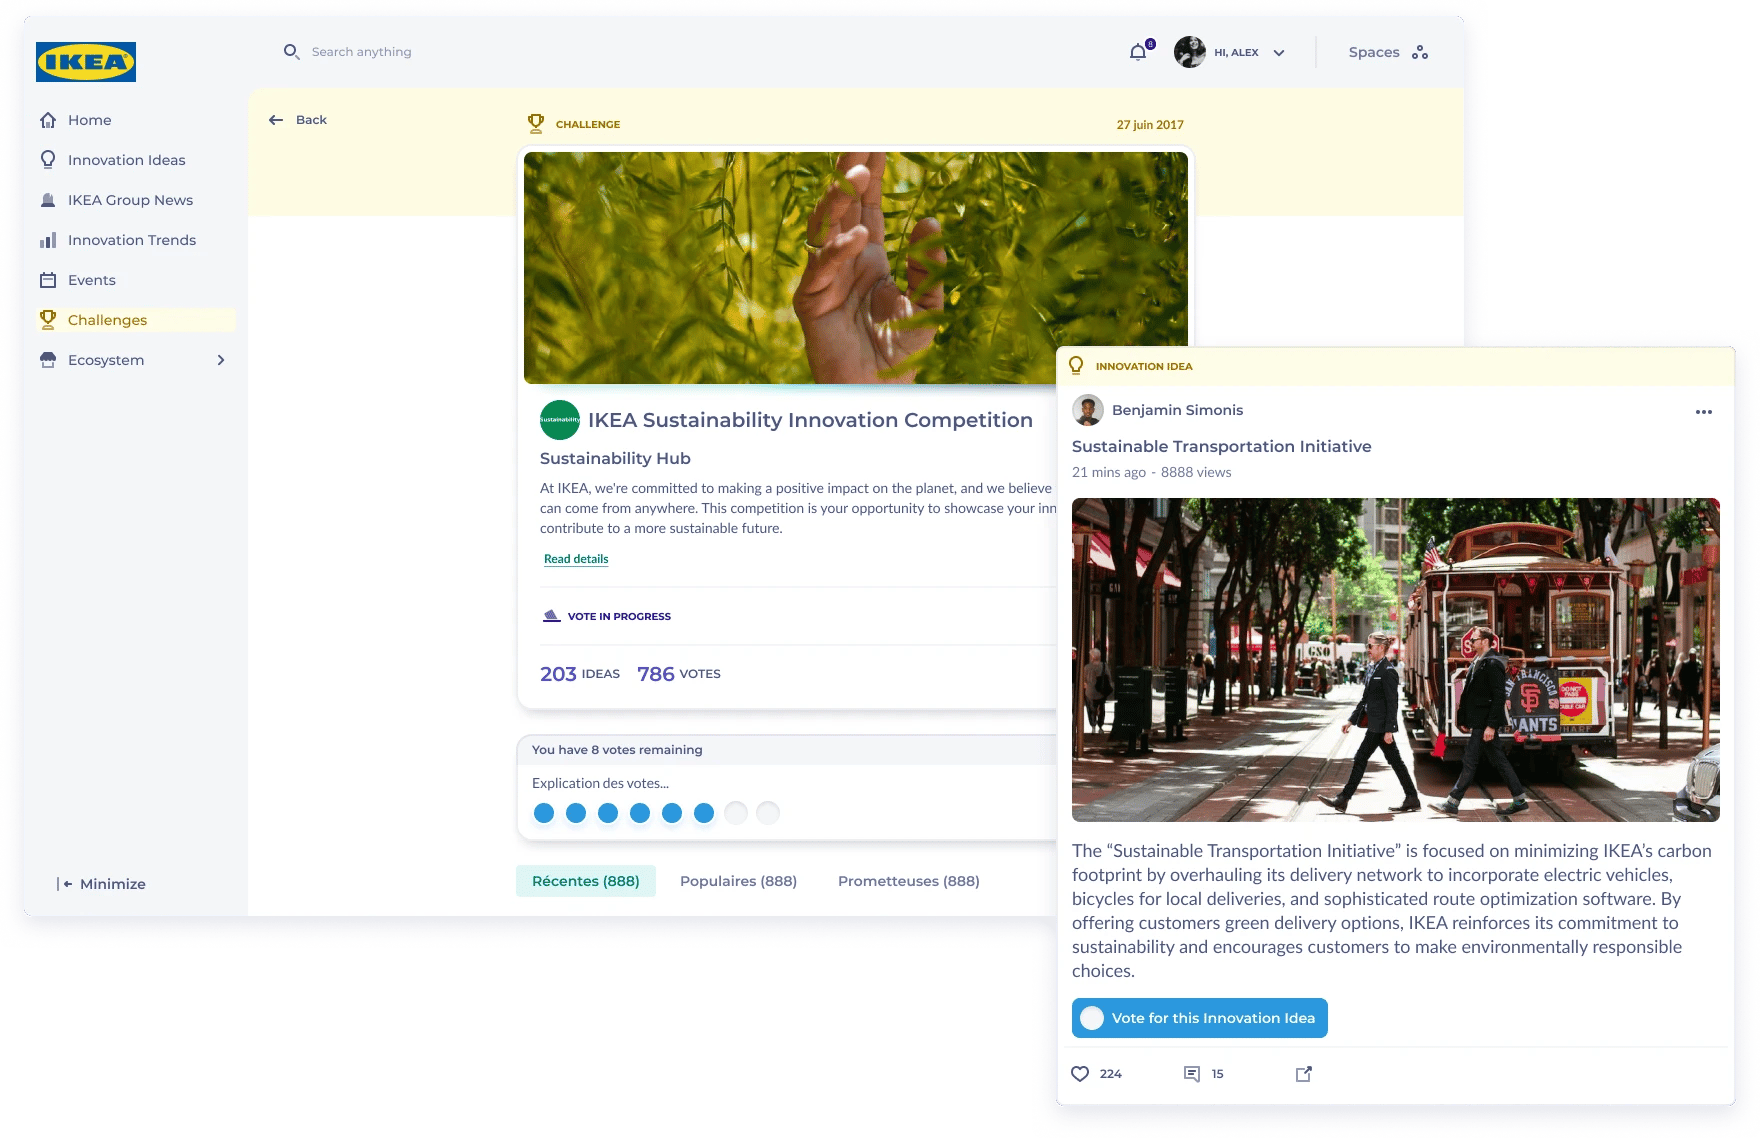The width and height of the screenshot is (1760, 1138).
Task: Click Vote for this Innovation Idea button
Action: point(1200,1018)
